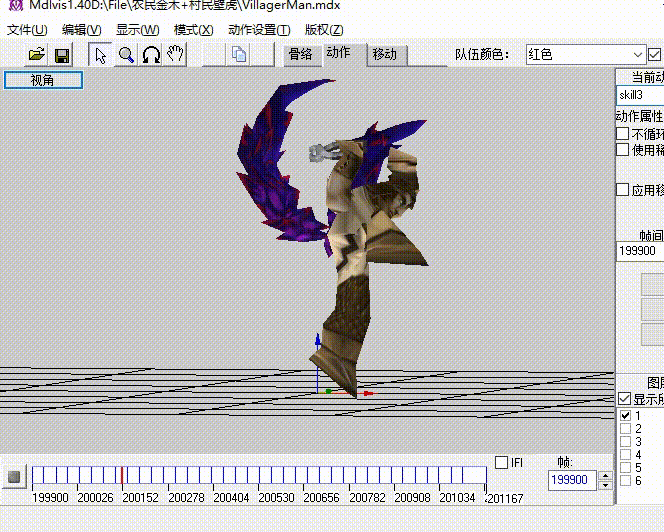
Task: Click timeline label 200782
Action: 367,498
